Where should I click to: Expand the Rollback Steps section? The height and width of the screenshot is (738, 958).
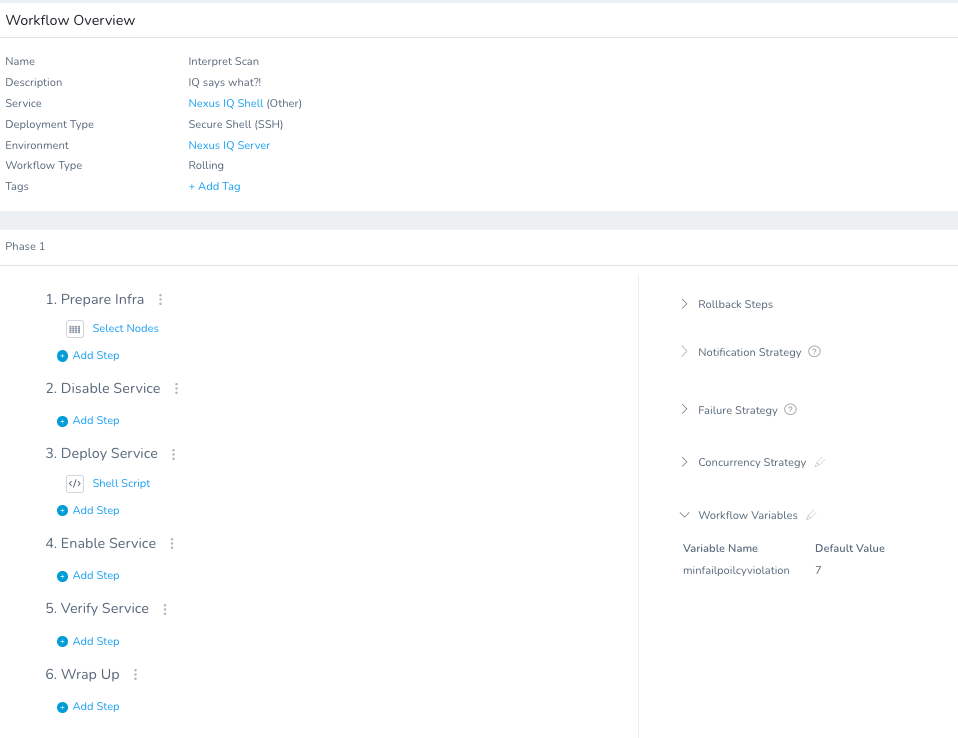[x=684, y=304]
